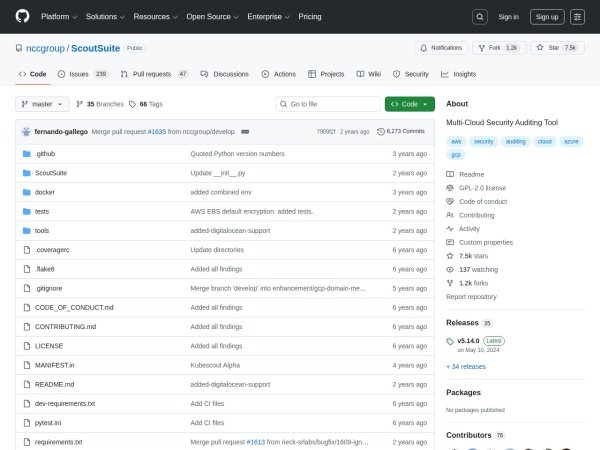The width and height of the screenshot is (600, 450).
Task: Click the repository icon beside nccgroup
Action: coord(19,48)
